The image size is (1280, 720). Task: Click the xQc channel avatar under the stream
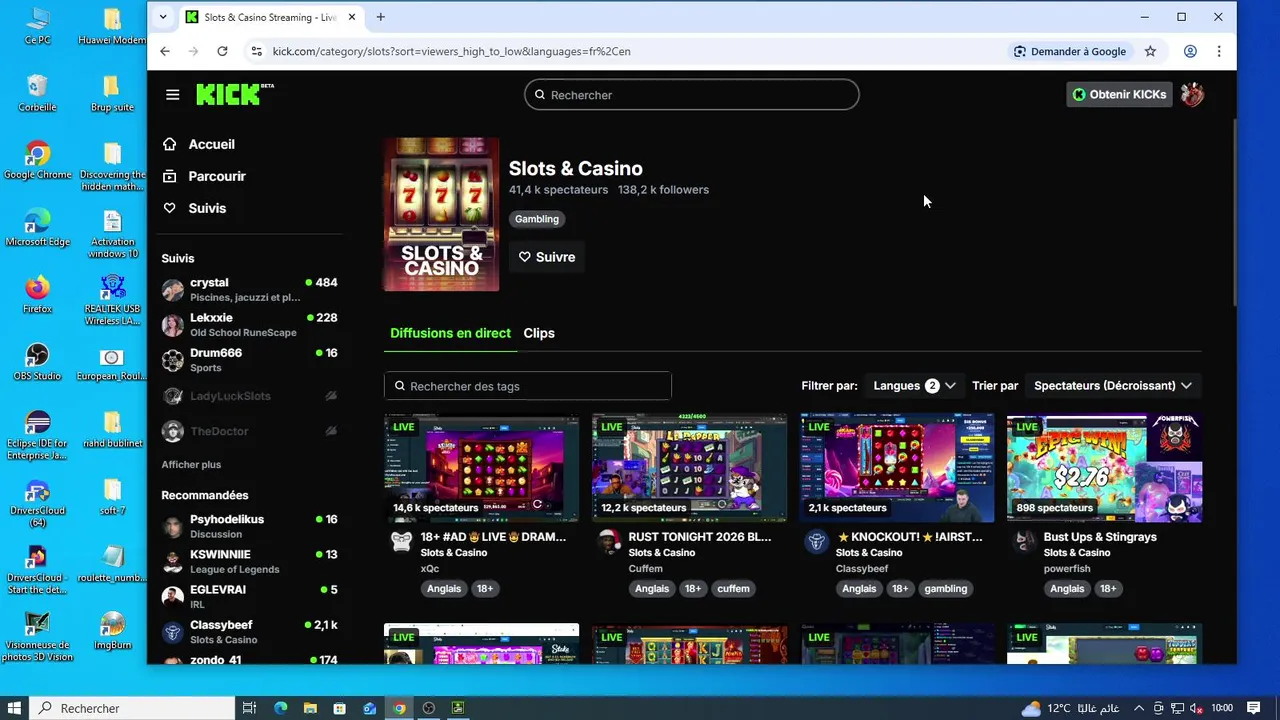(401, 542)
